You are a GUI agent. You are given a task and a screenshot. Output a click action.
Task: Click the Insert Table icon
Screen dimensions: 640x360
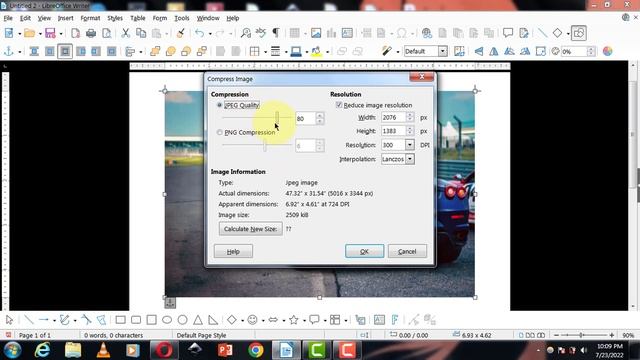(294, 33)
